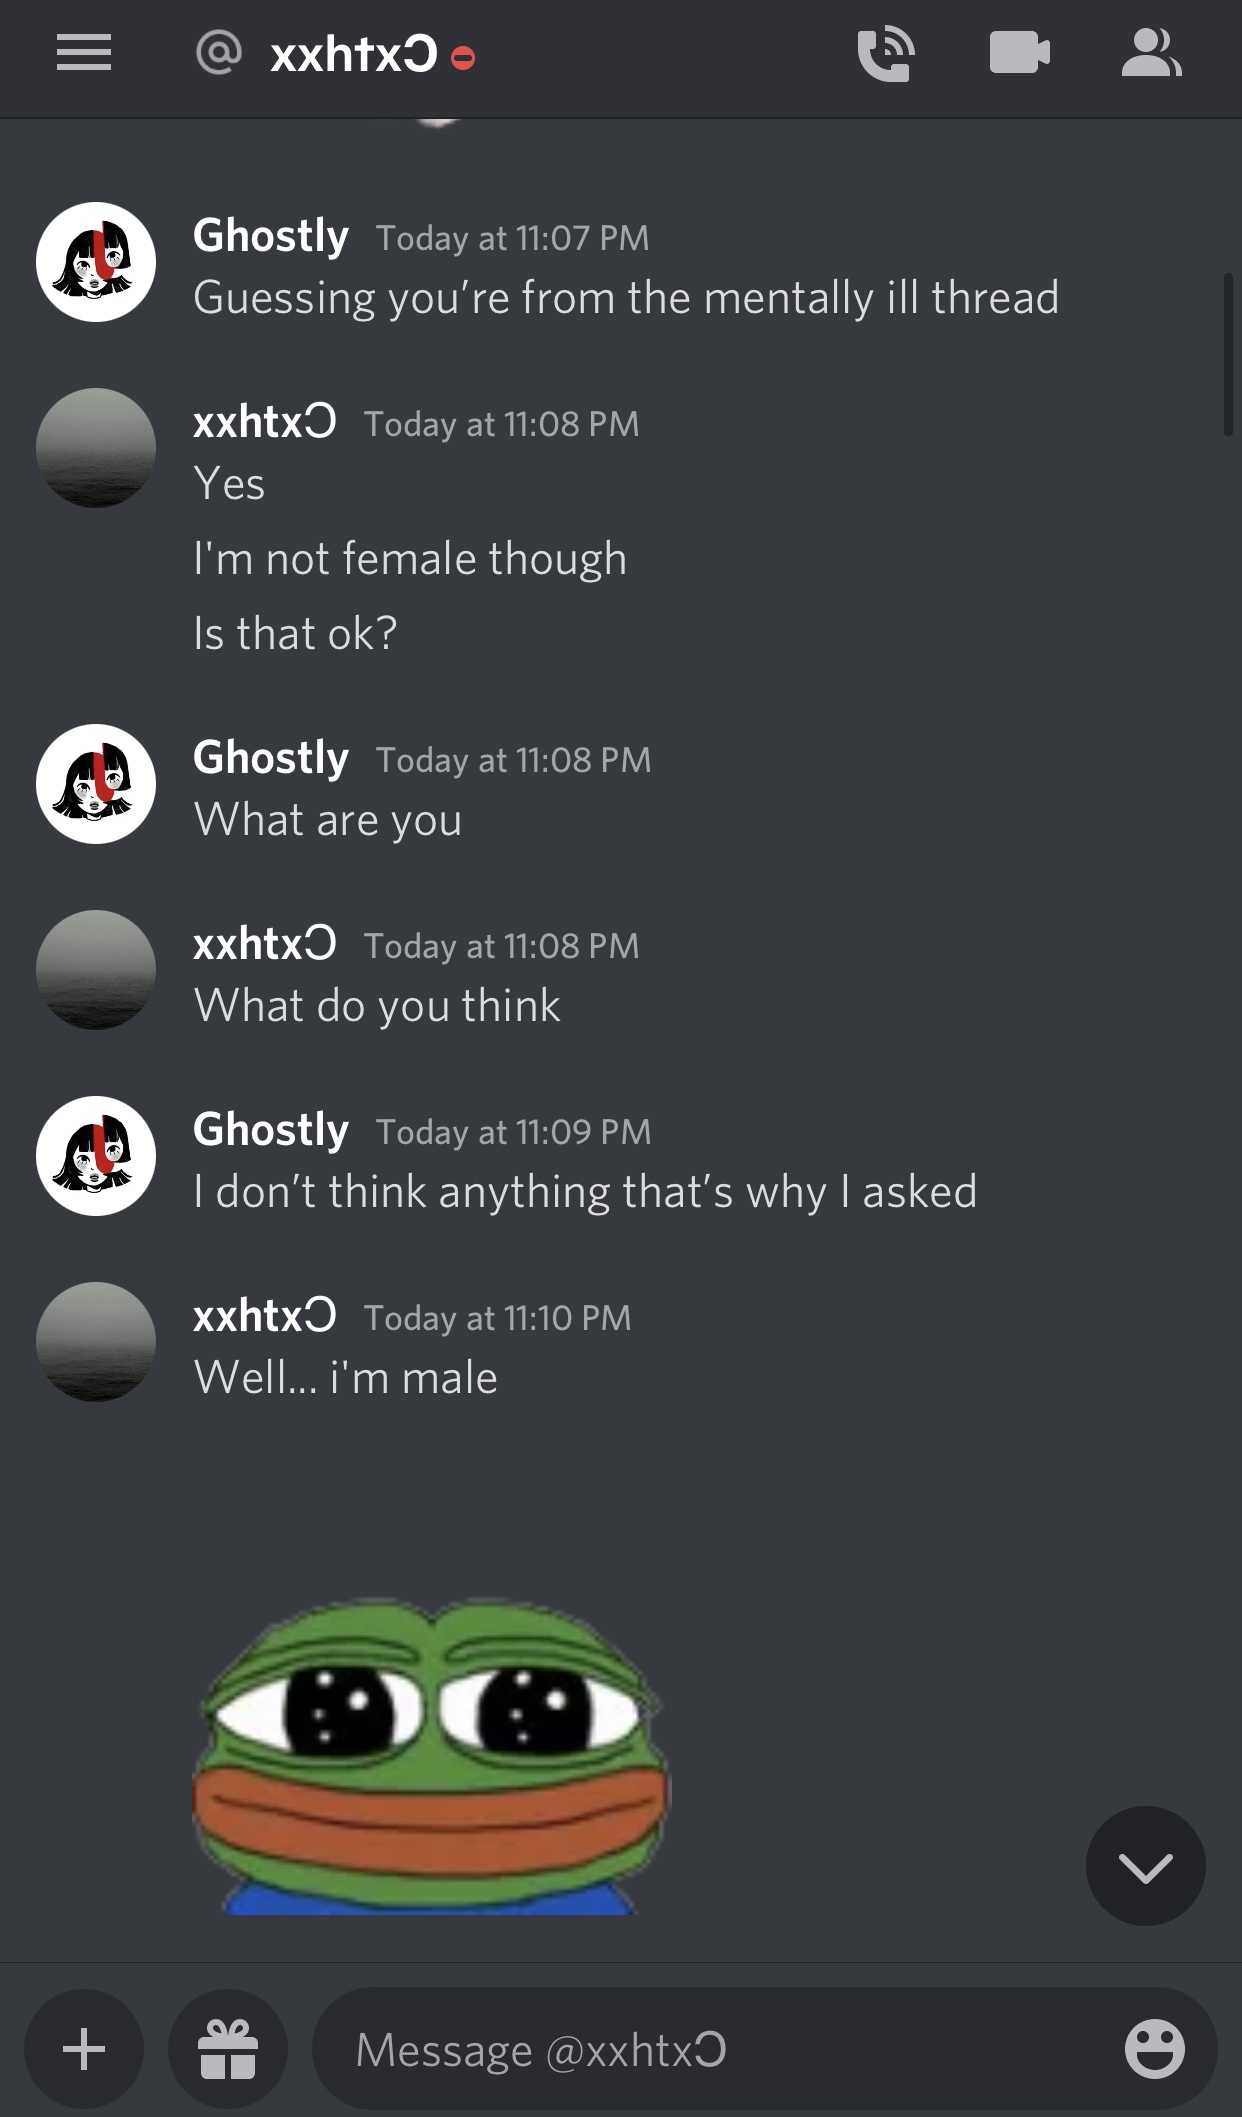Open Ghostly's avatar at 11:07 PM
Image resolution: width=1242 pixels, height=2117 pixels.
[x=96, y=262]
